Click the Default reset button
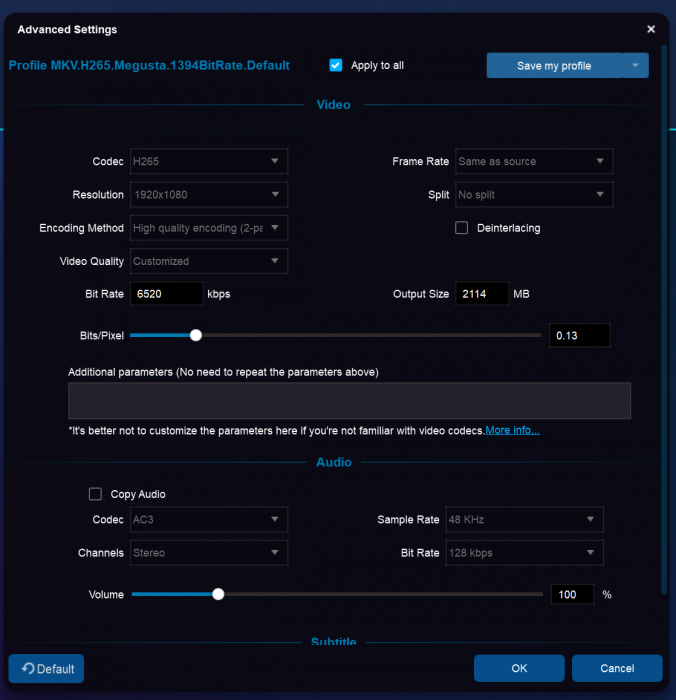Image resolution: width=676 pixels, height=700 pixels. pos(46,668)
